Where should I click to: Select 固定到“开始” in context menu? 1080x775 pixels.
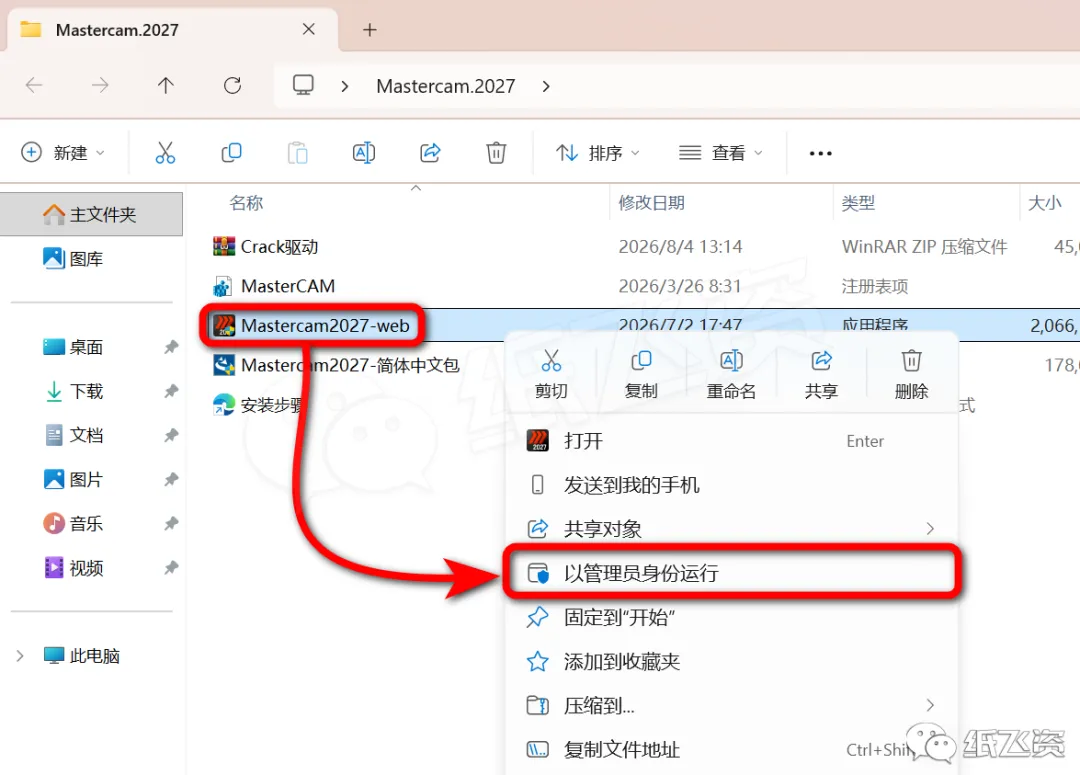click(731, 617)
